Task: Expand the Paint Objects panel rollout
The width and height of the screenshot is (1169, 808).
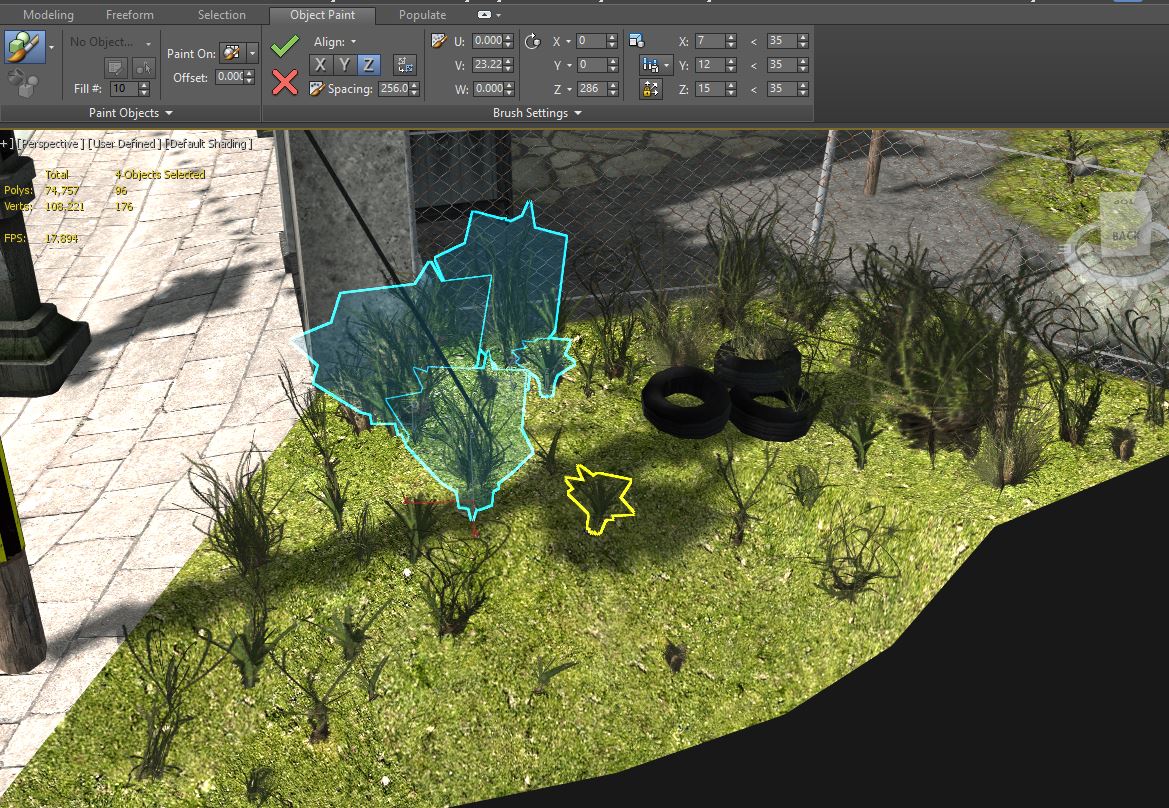Action: (x=130, y=113)
